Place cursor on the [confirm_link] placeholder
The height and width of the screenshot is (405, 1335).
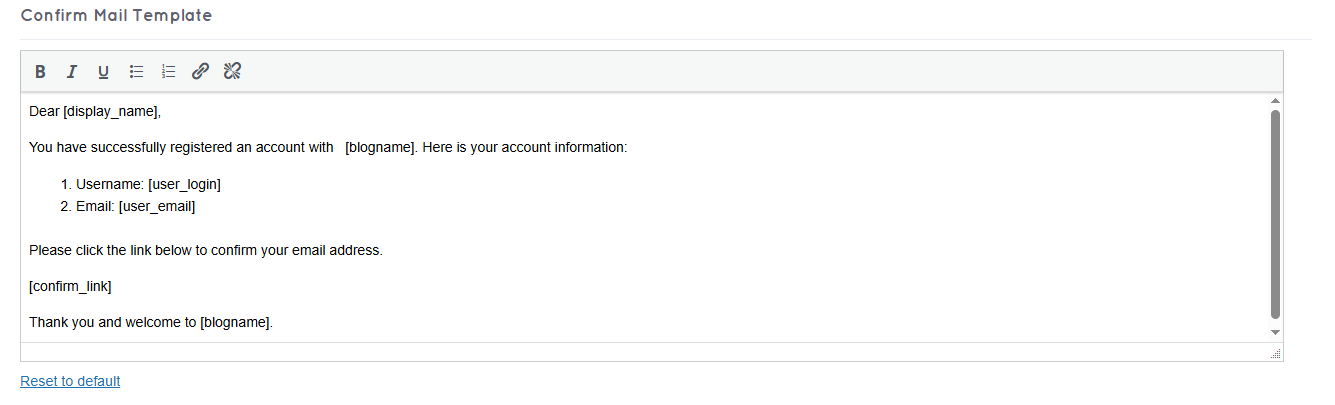coord(70,287)
